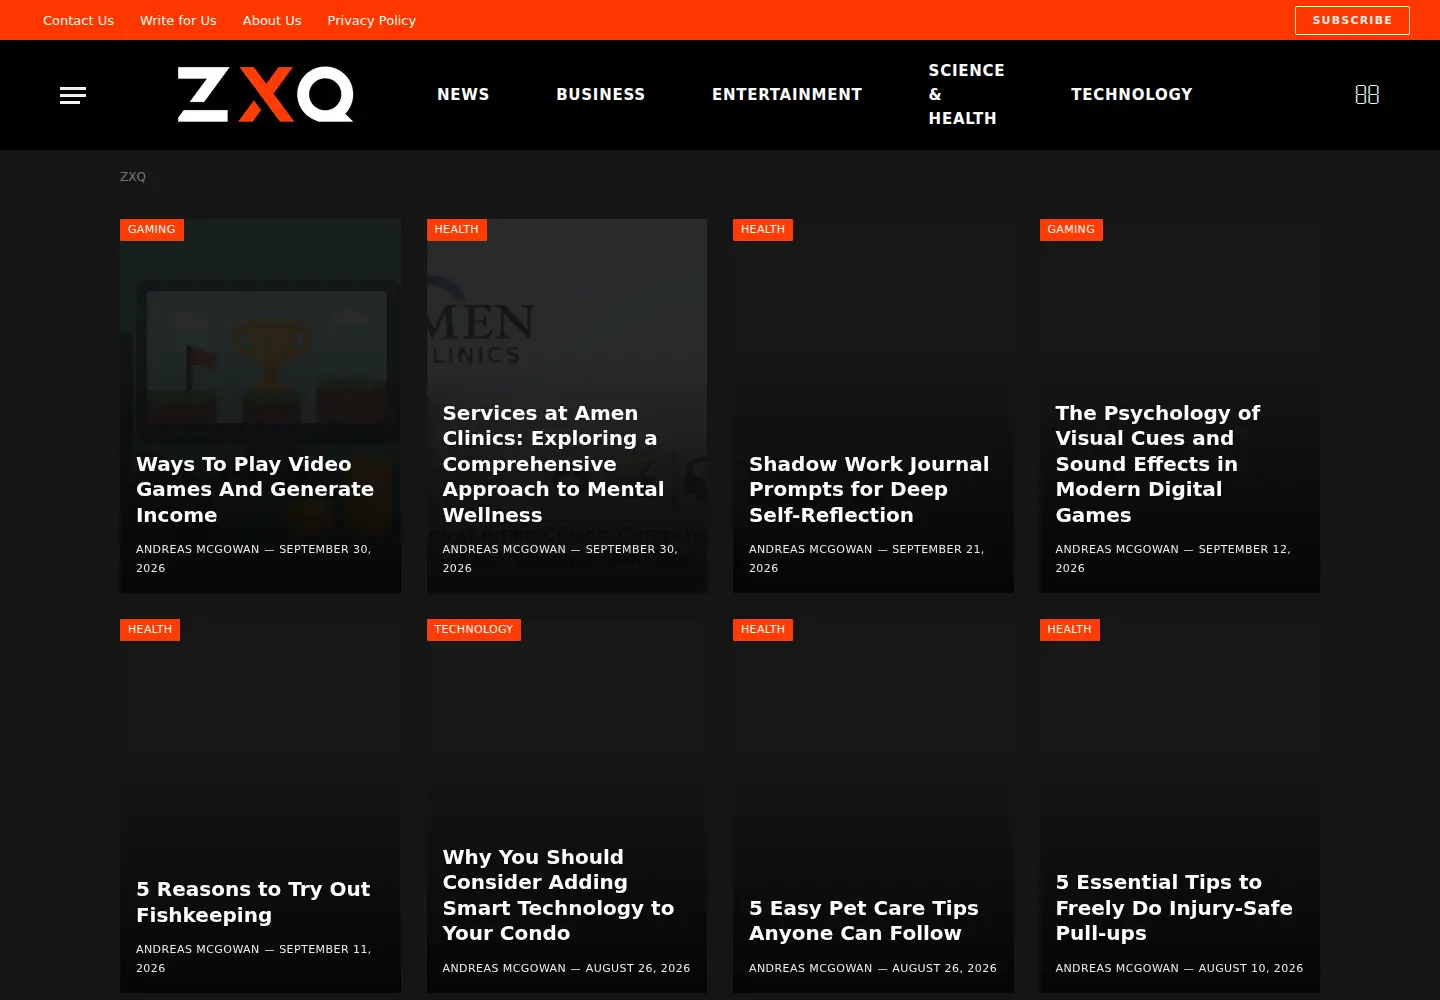Select the Science & Health menu item
Viewport: 1440px width, 1000px height.
(x=966, y=94)
